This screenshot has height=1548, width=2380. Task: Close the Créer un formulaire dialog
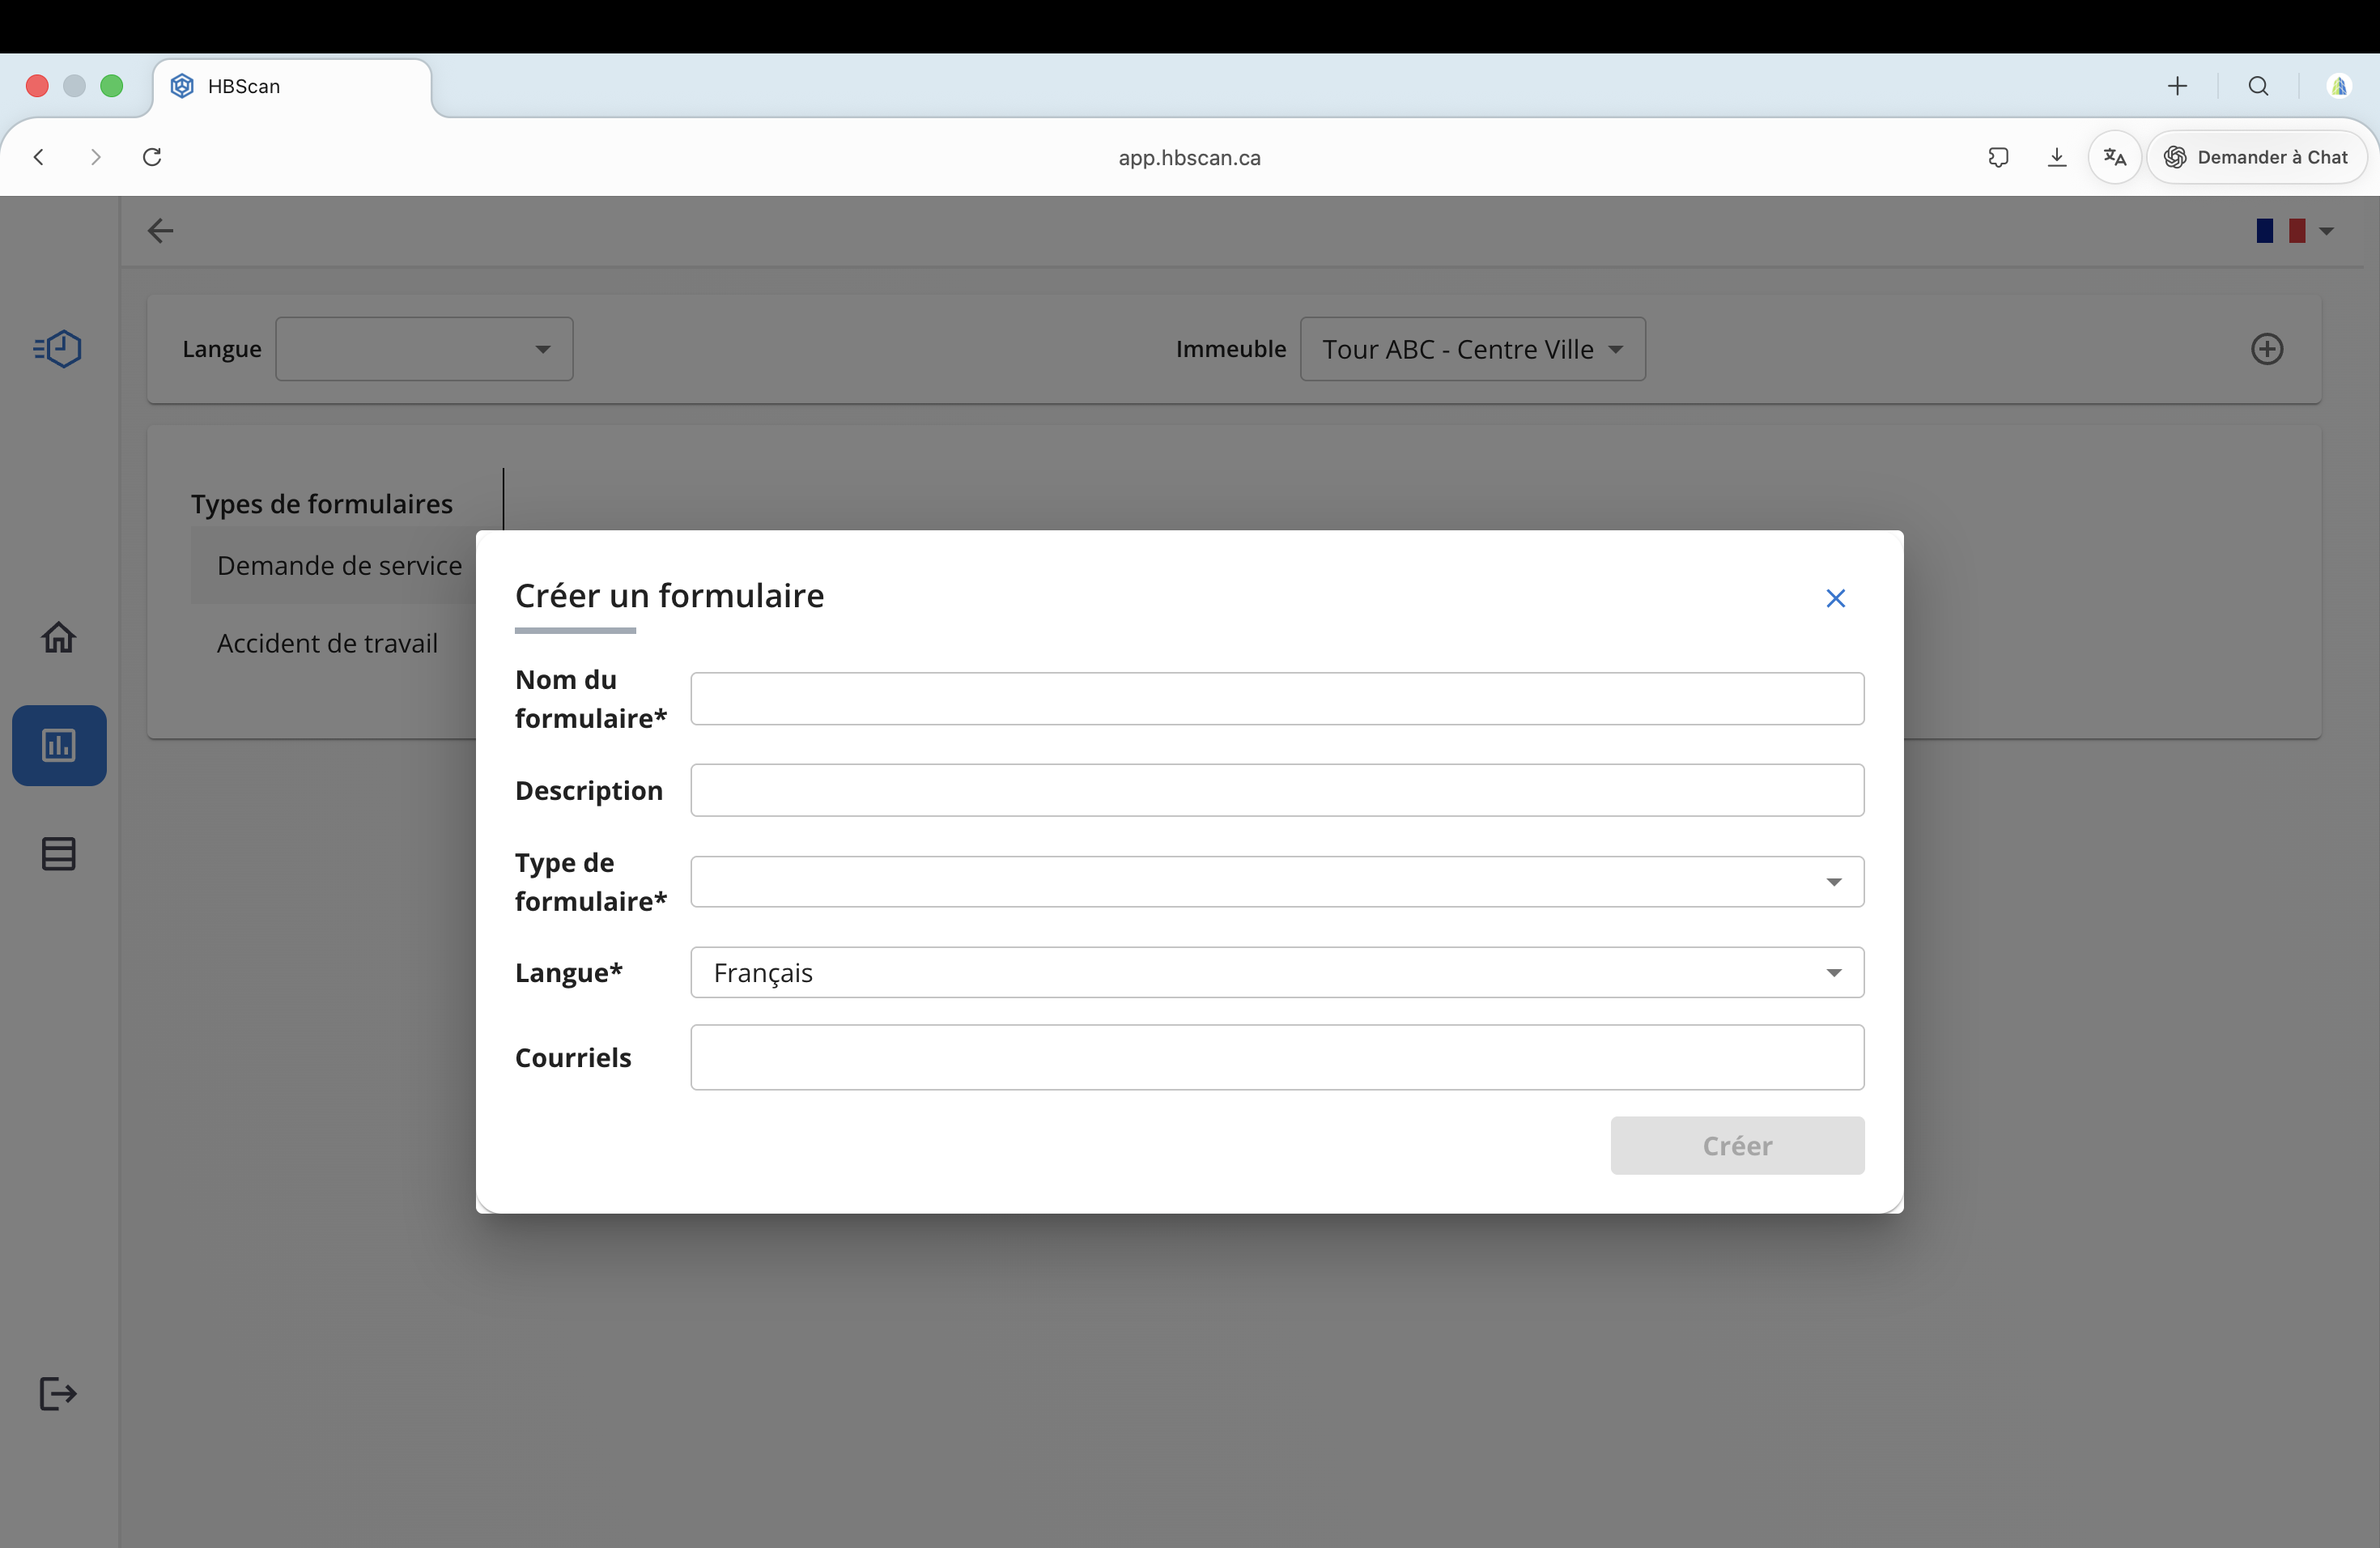pos(1835,598)
